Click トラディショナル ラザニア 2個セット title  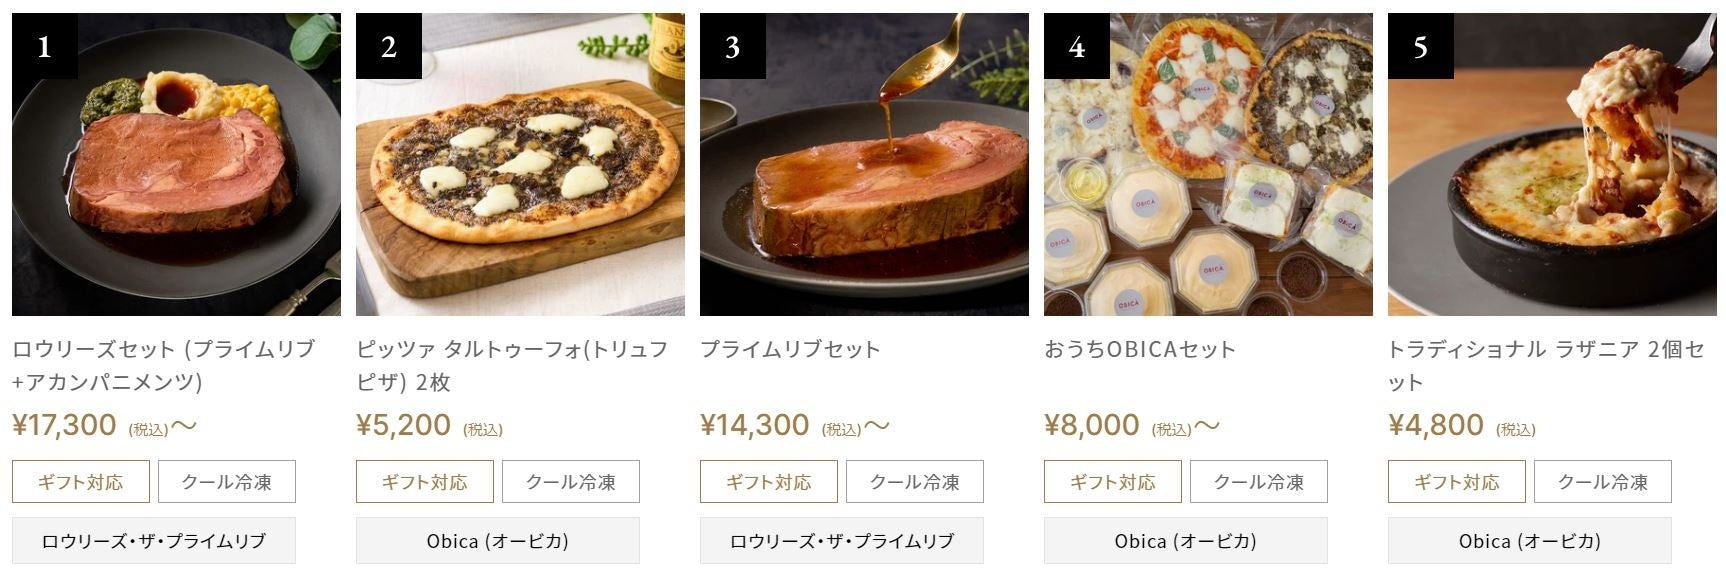(1545, 365)
